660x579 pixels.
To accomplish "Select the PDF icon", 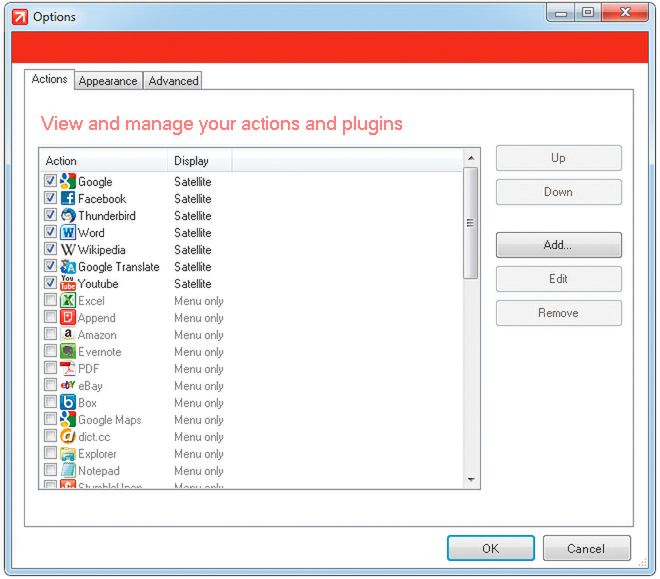I will pos(68,369).
